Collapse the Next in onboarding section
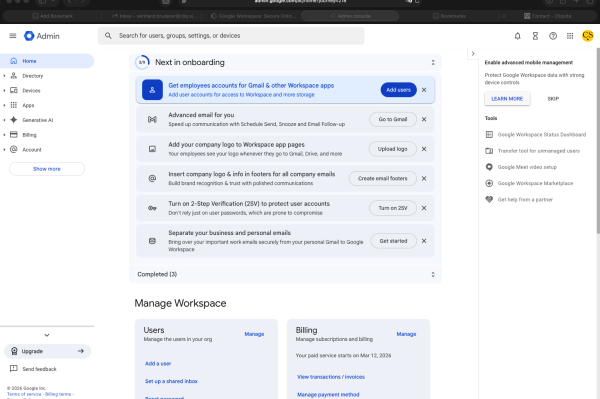 433,62
